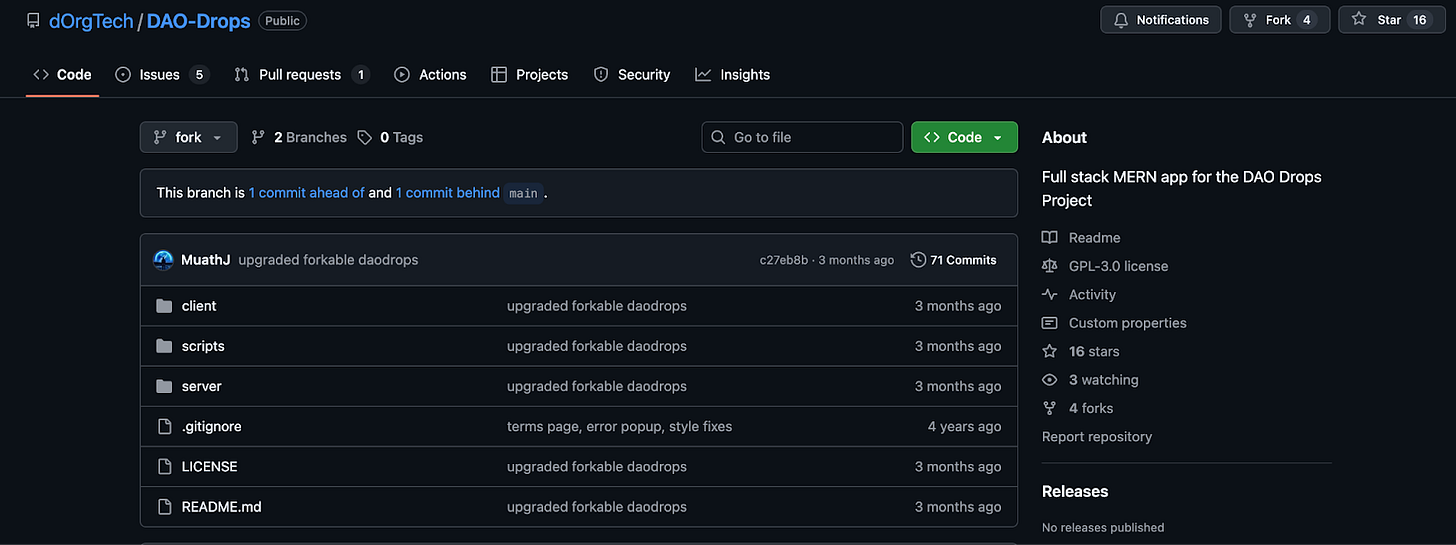Screen dimensions: 1456x545
Task: Click the pulse icon beside Activity
Action: (1050, 295)
